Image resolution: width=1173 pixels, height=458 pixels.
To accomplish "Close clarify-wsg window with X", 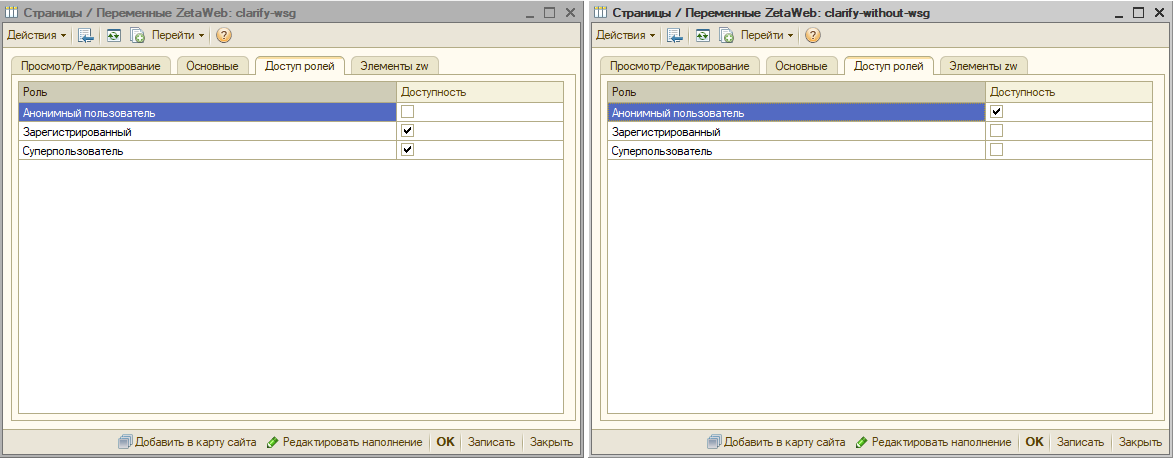I will coord(570,12).
